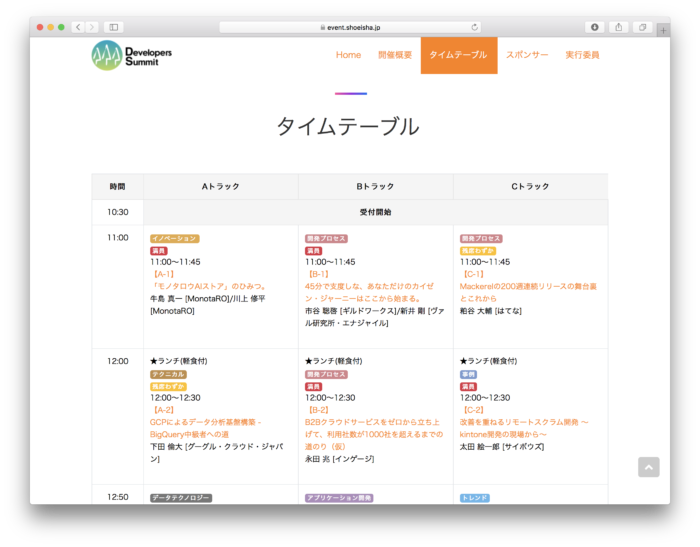Click the 残席わずか badge on C-1
The height and width of the screenshot is (547, 700).
(x=478, y=251)
